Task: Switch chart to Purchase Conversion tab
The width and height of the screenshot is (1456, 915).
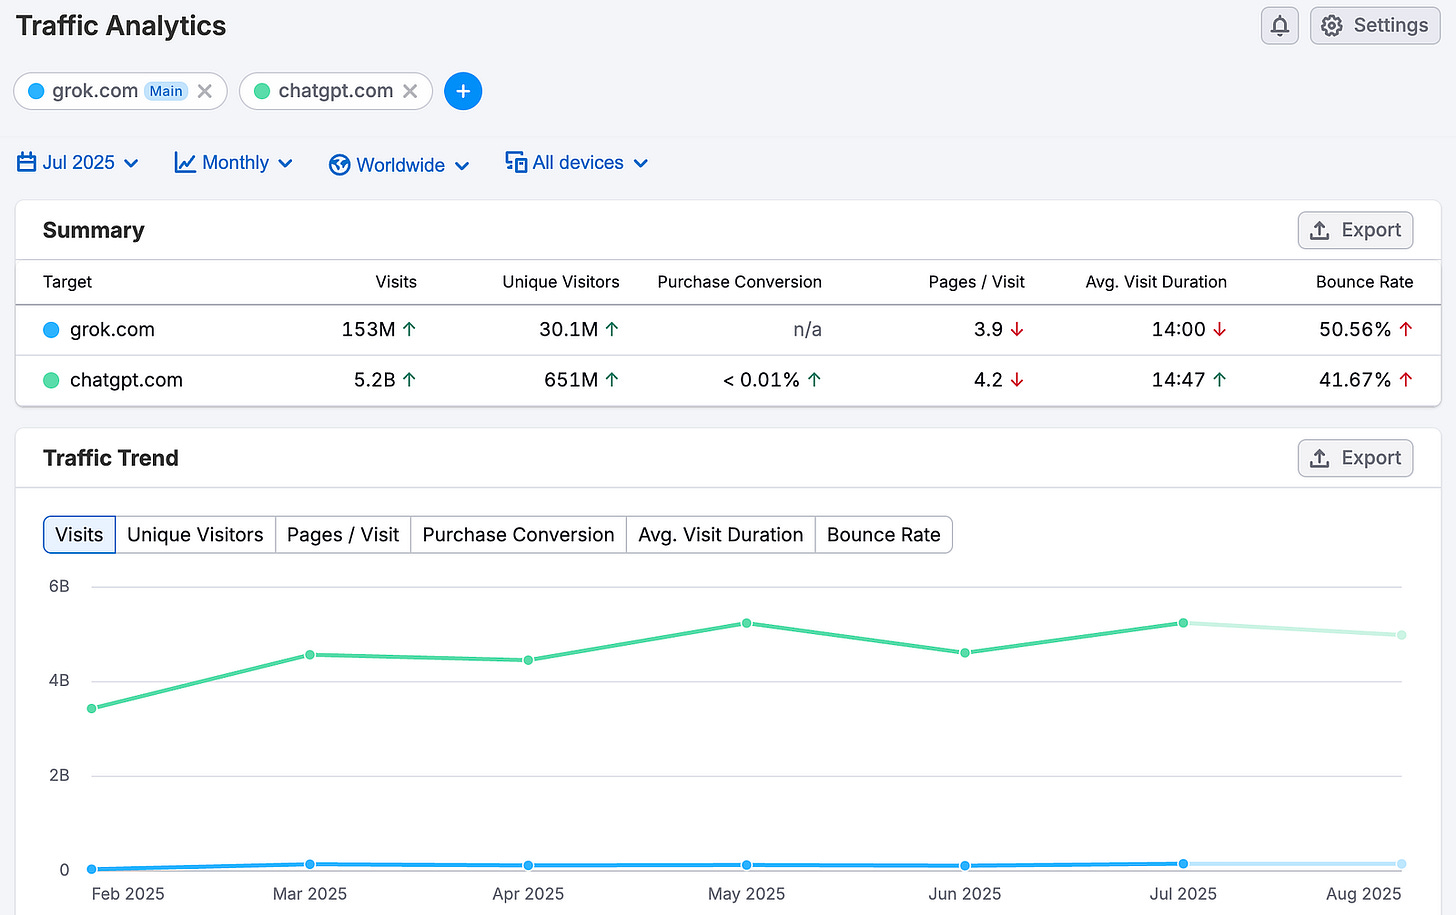Action: click(518, 535)
